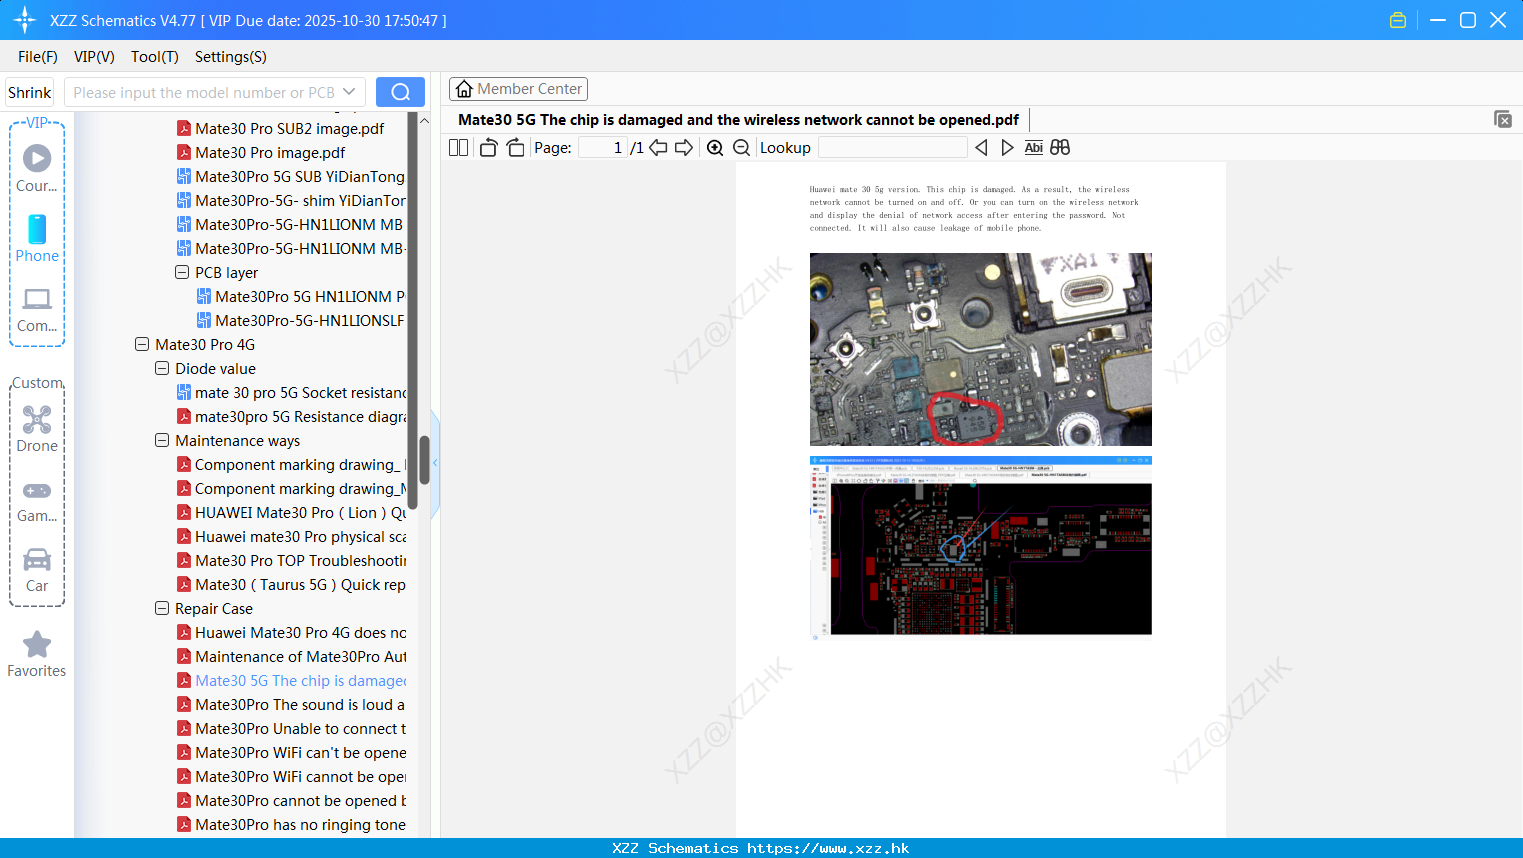Open Mate30 ( Taurus 5G ) Quick repair PDF
This screenshot has width=1523, height=858.
pos(291,584)
